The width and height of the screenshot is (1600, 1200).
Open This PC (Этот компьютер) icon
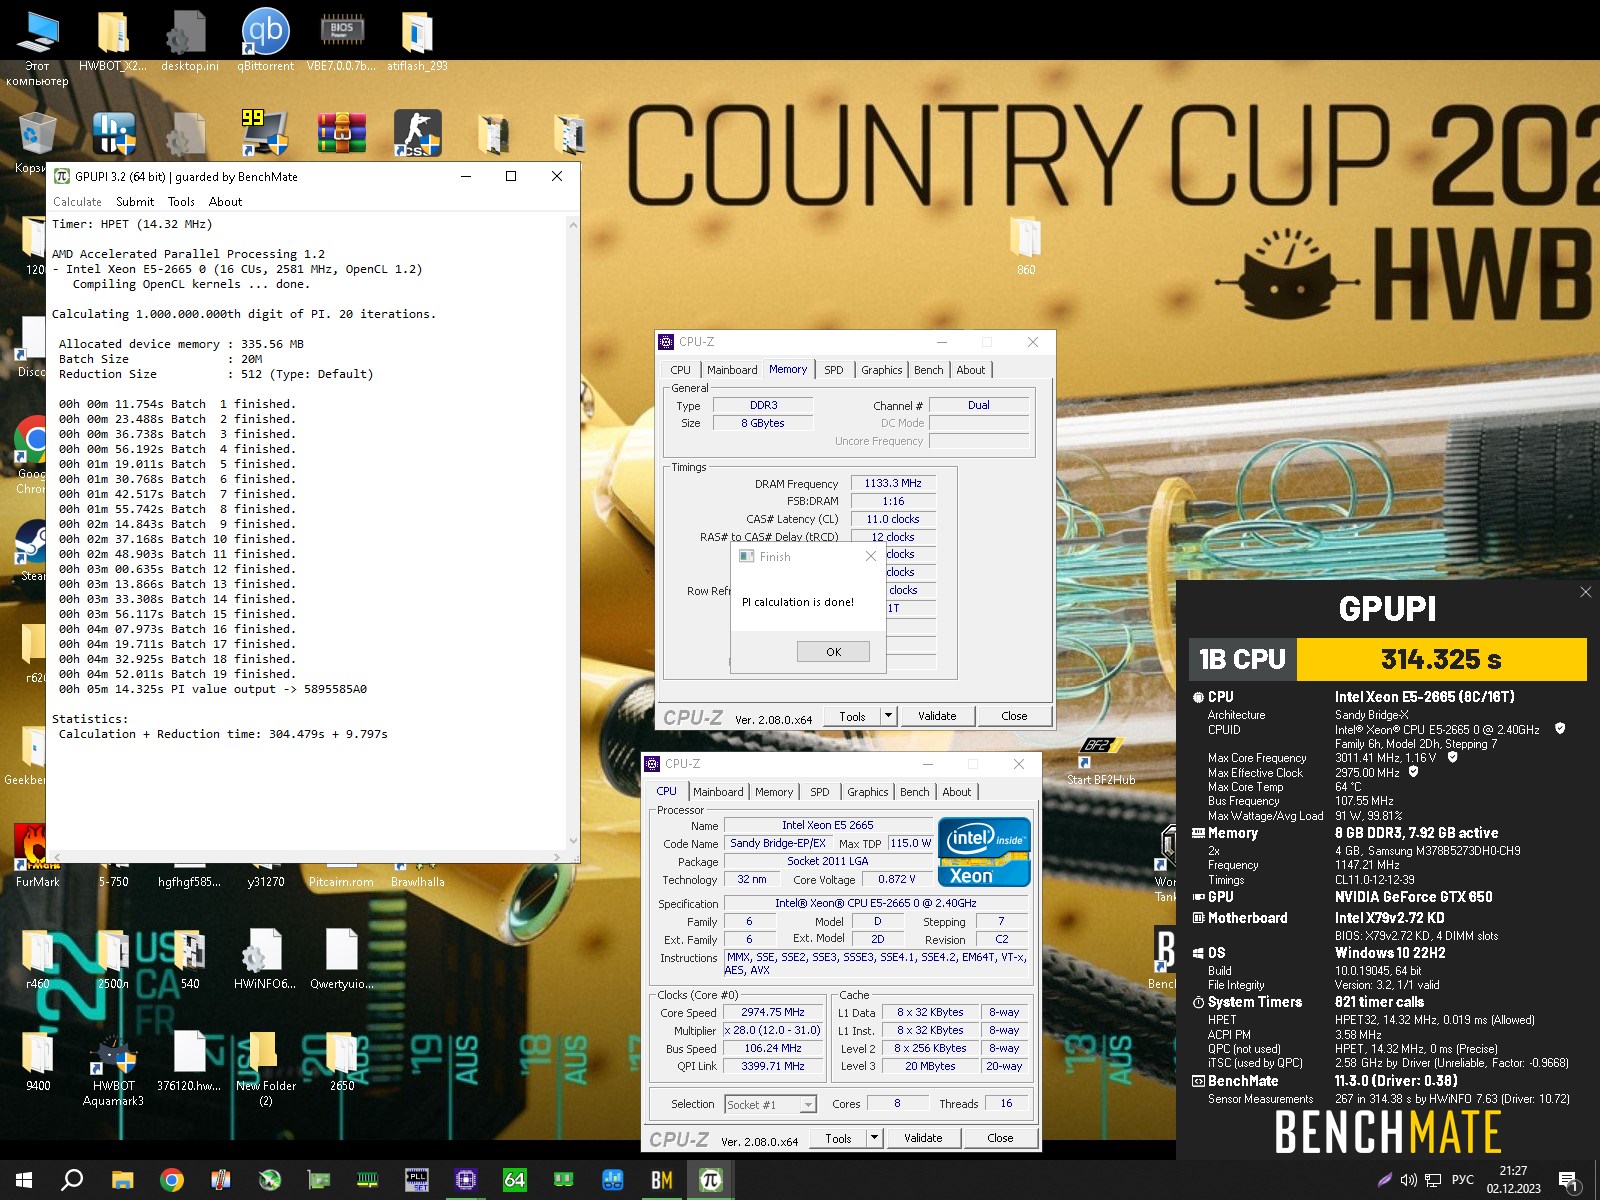tap(37, 45)
